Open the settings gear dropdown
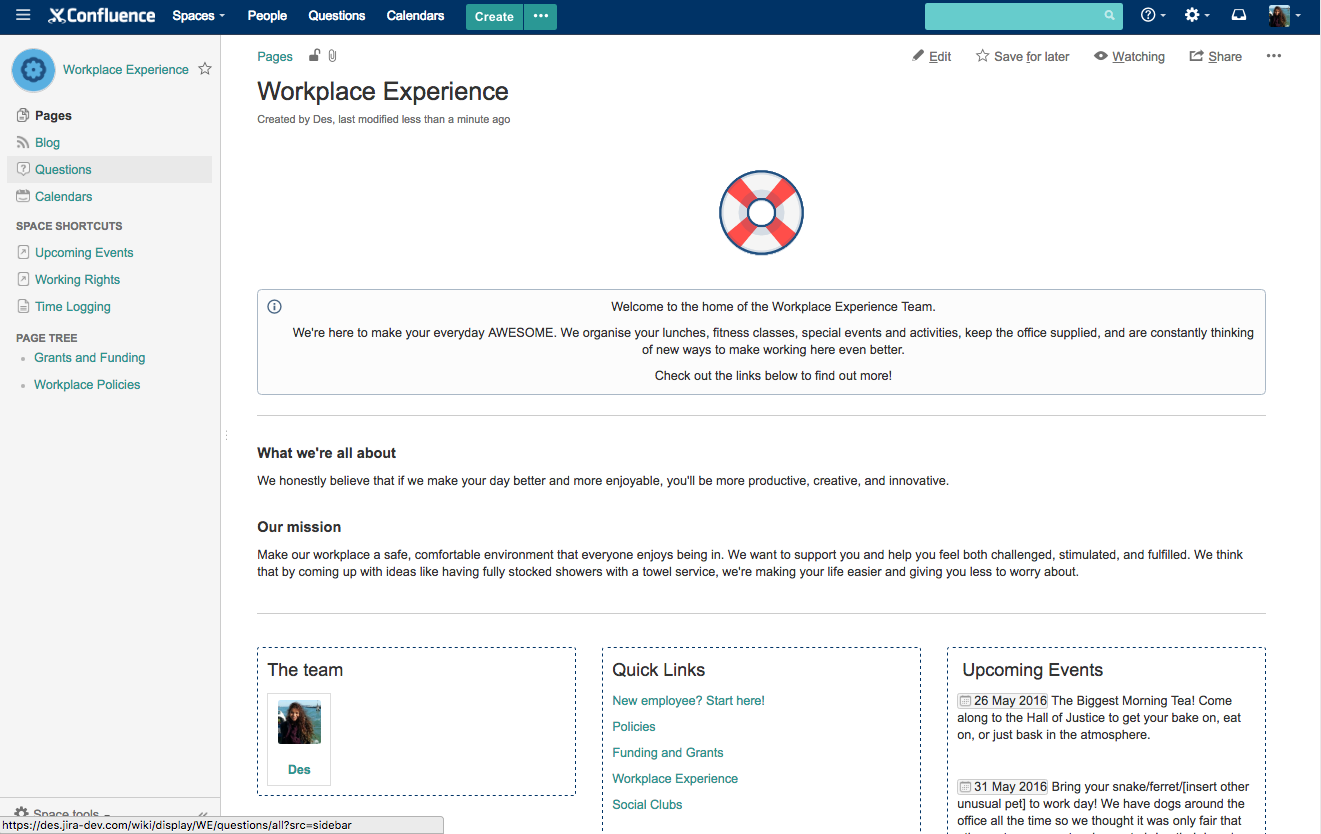 pyautogui.click(x=1196, y=15)
